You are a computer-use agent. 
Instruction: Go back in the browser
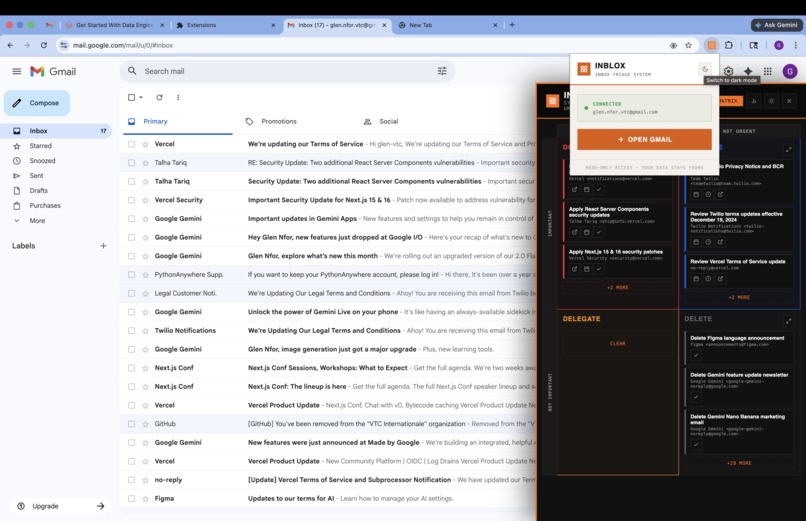coord(10,45)
